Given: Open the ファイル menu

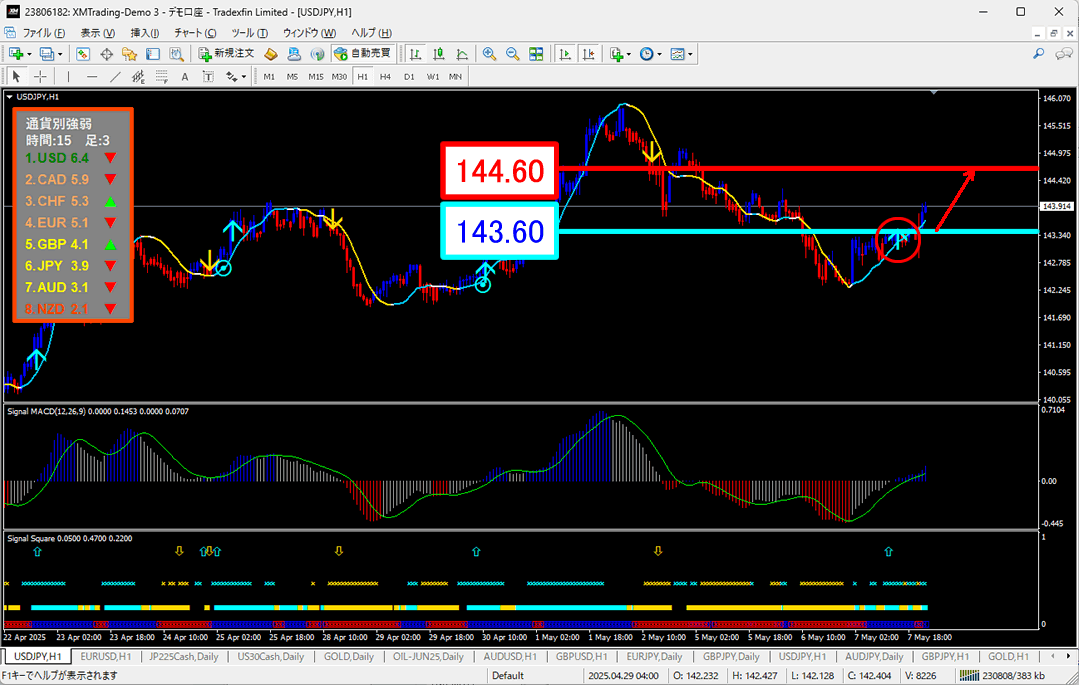Looking at the screenshot, I should (x=43, y=32).
